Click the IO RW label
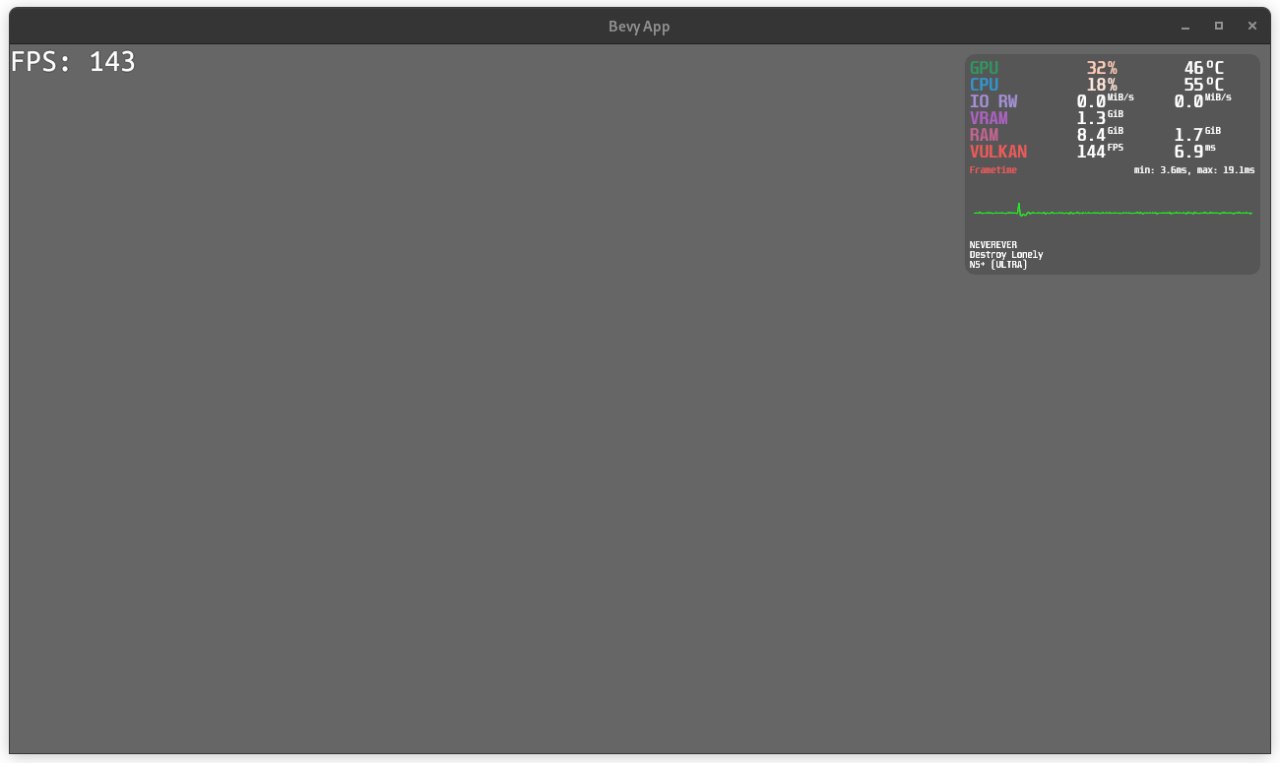 click(x=994, y=101)
